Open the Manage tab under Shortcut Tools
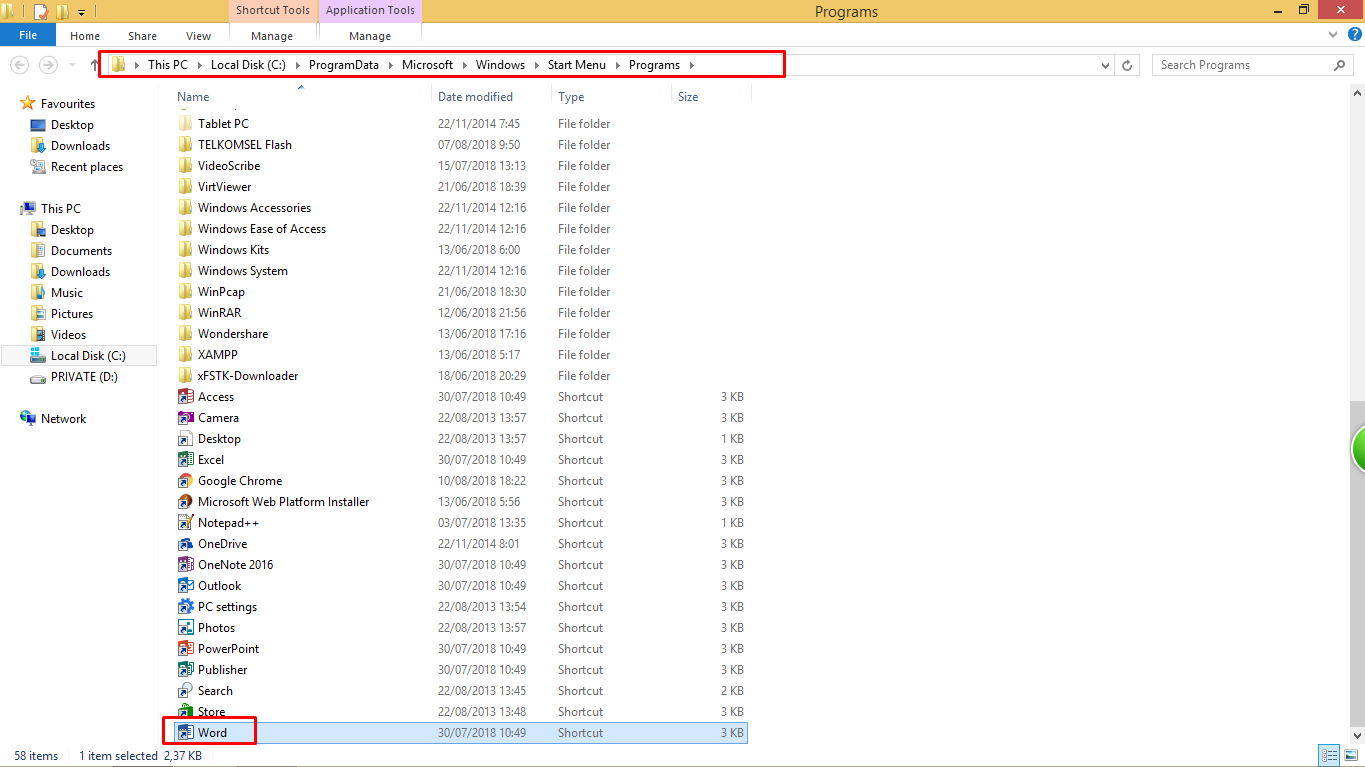The width and height of the screenshot is (1365, 767). (272, 36)
